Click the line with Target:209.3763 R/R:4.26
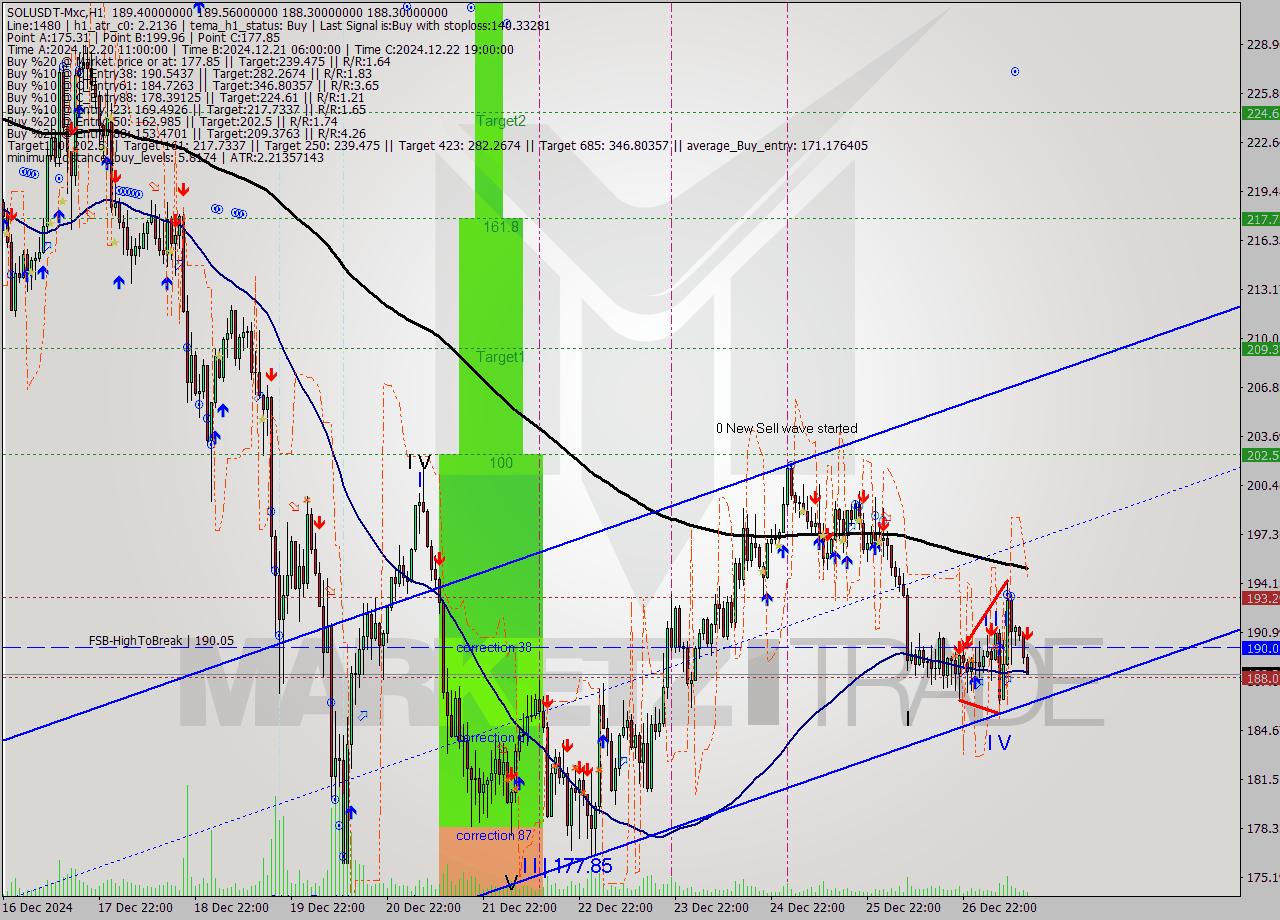The height and width of the screenshot is (920, 1280). pos(186,133)
